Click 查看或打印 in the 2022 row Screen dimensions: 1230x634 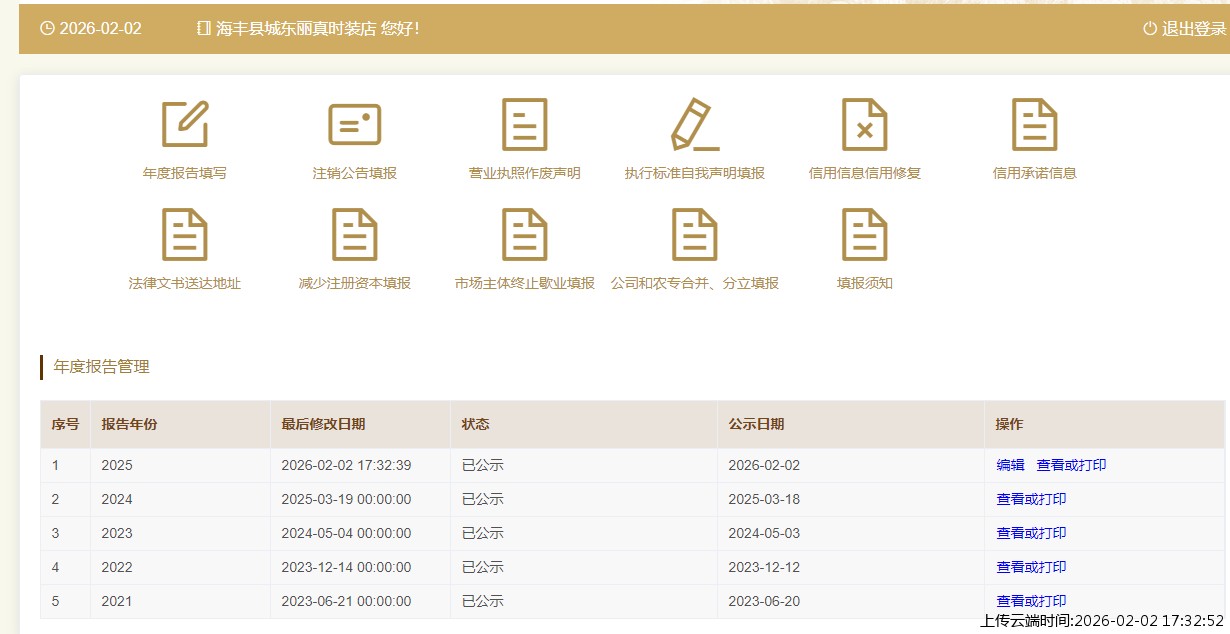pos(1031,567)
